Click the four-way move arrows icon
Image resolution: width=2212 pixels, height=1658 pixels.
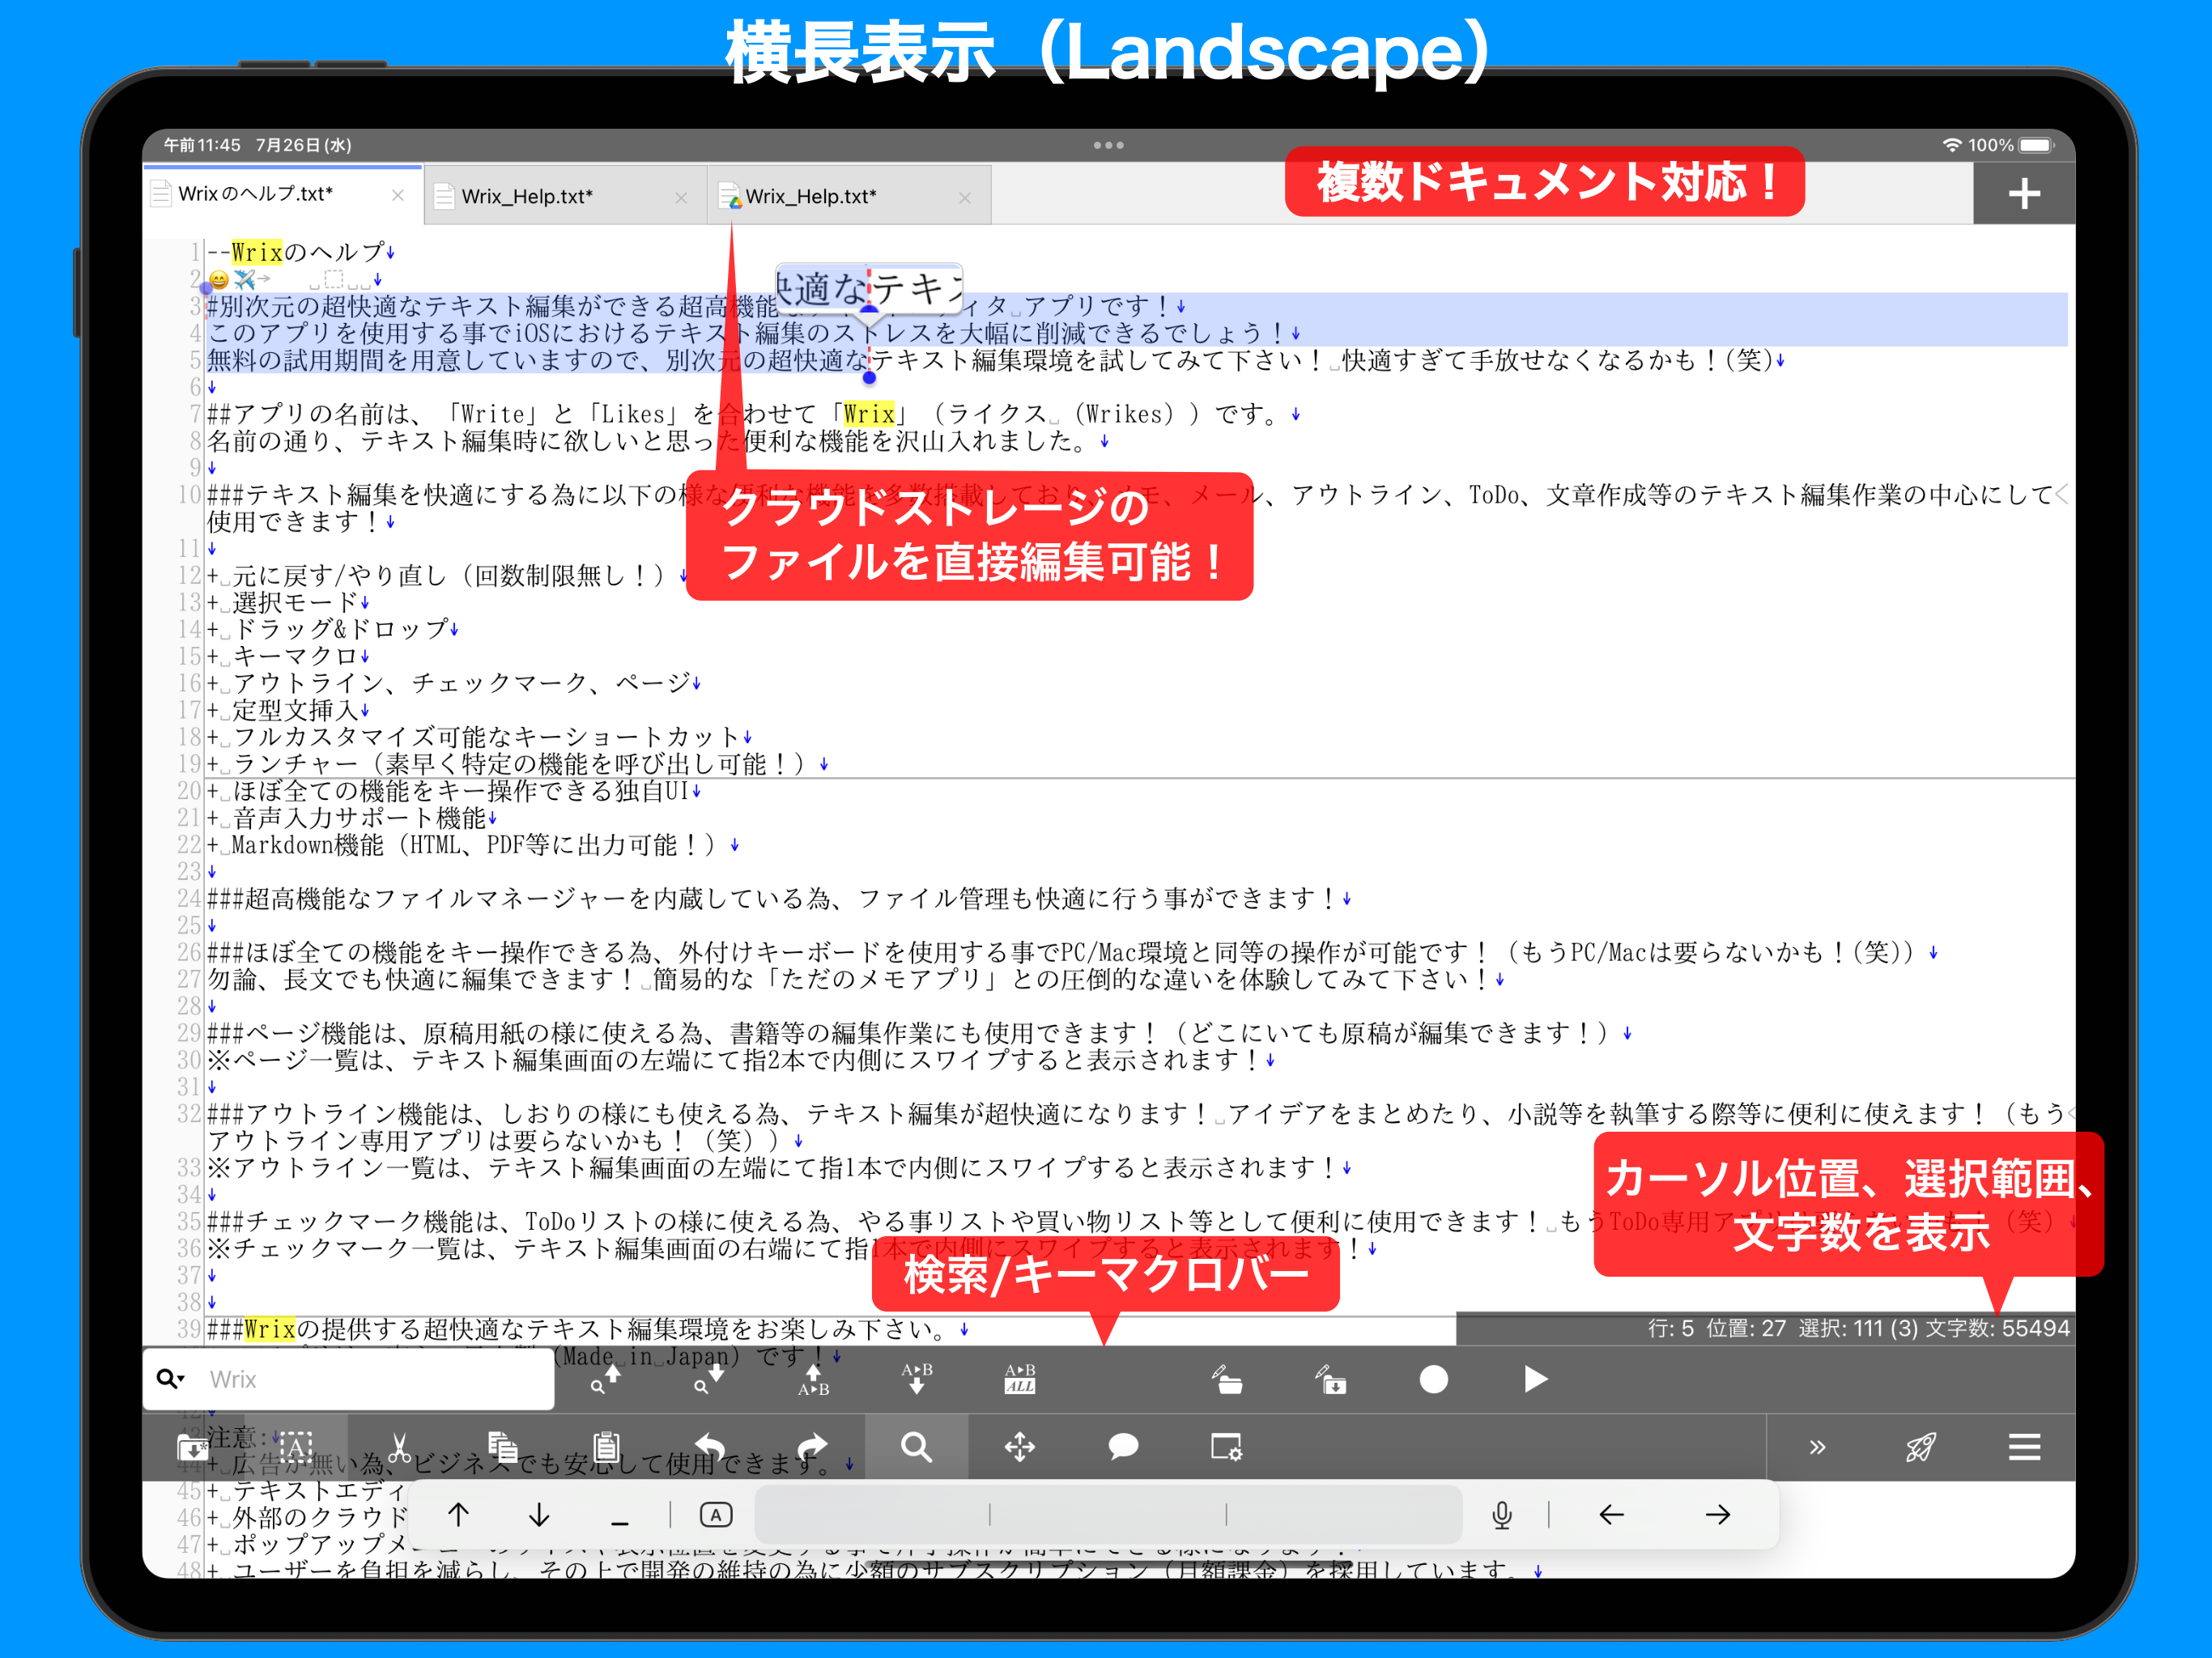tap(1020, 1447)
